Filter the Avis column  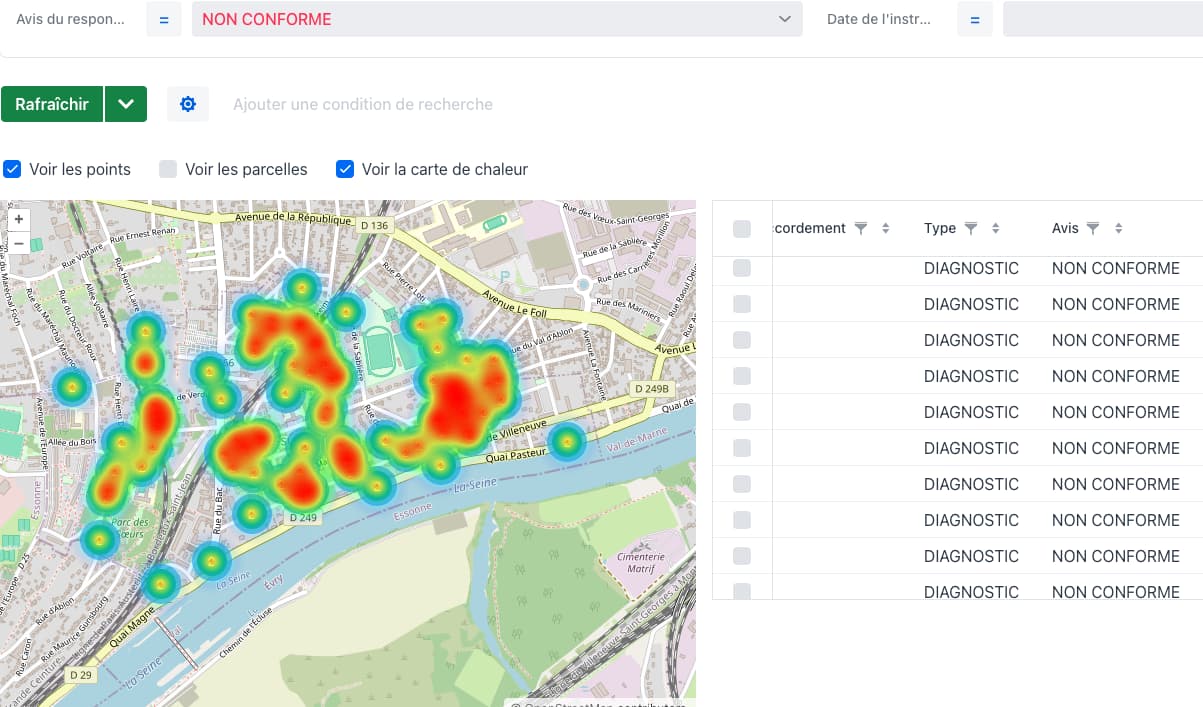[x=1093, y=228]
